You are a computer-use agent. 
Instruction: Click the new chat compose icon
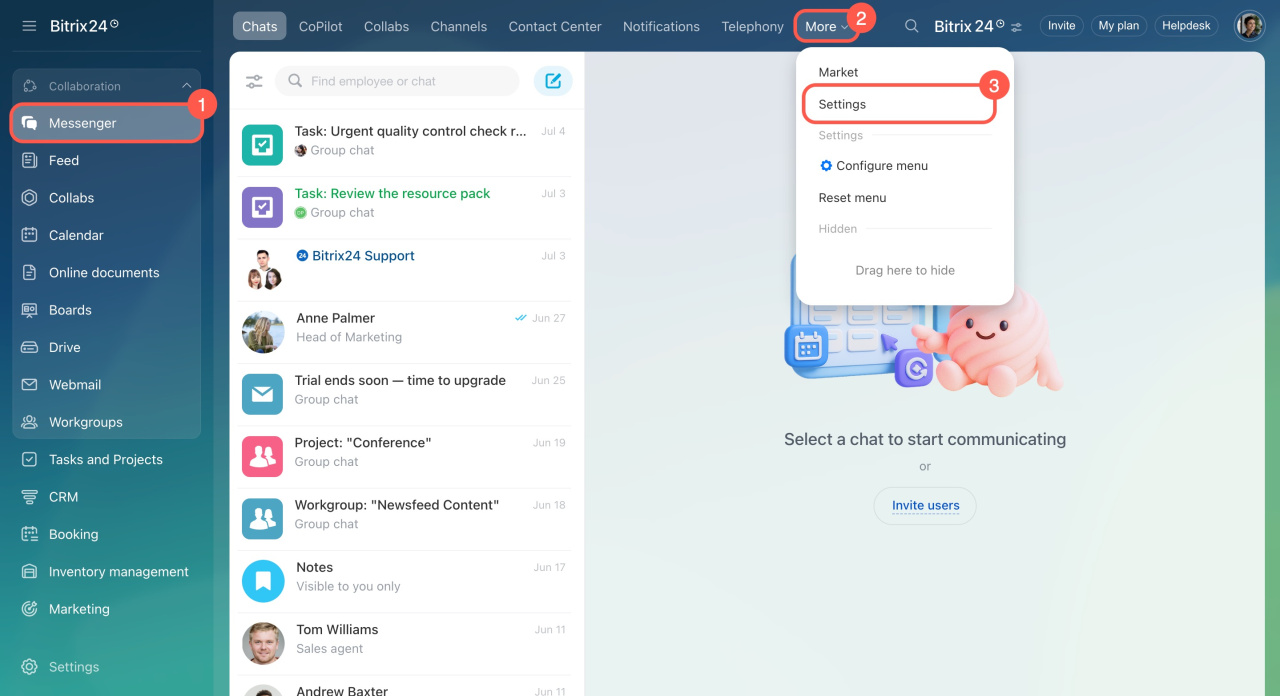point(553,81)
